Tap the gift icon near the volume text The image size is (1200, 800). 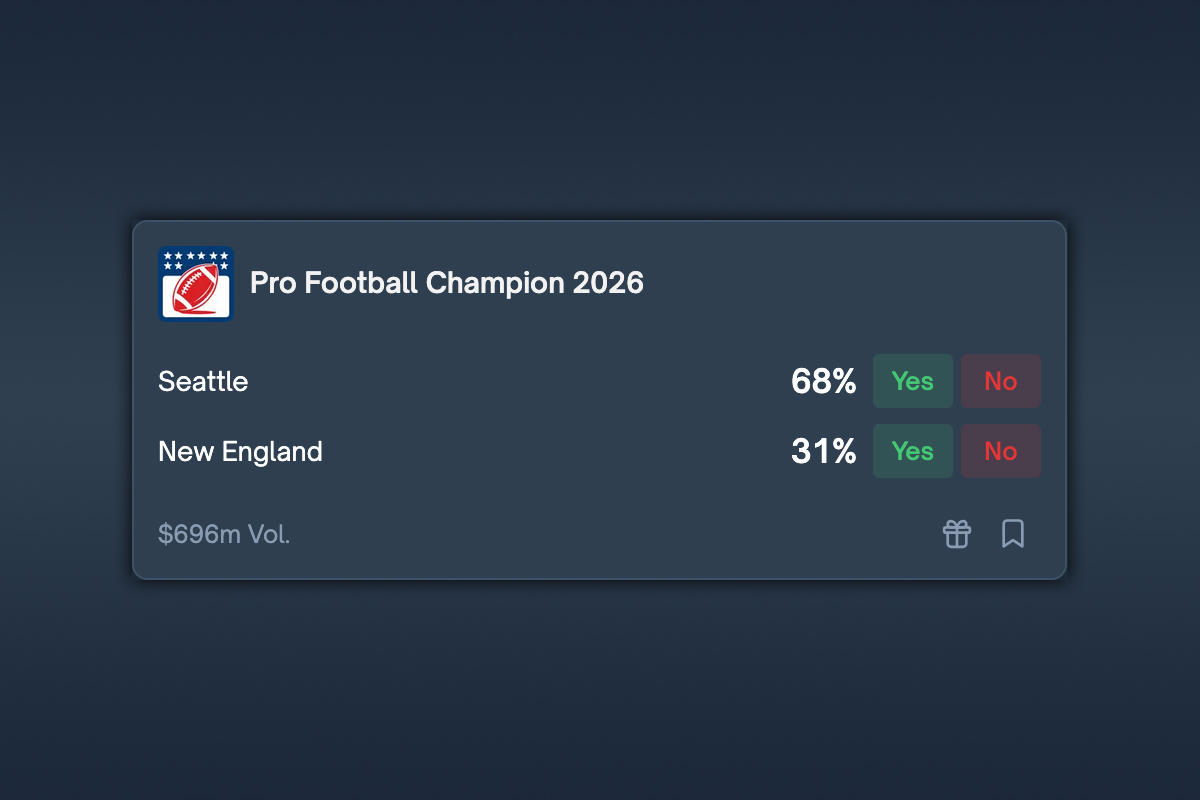956,533
